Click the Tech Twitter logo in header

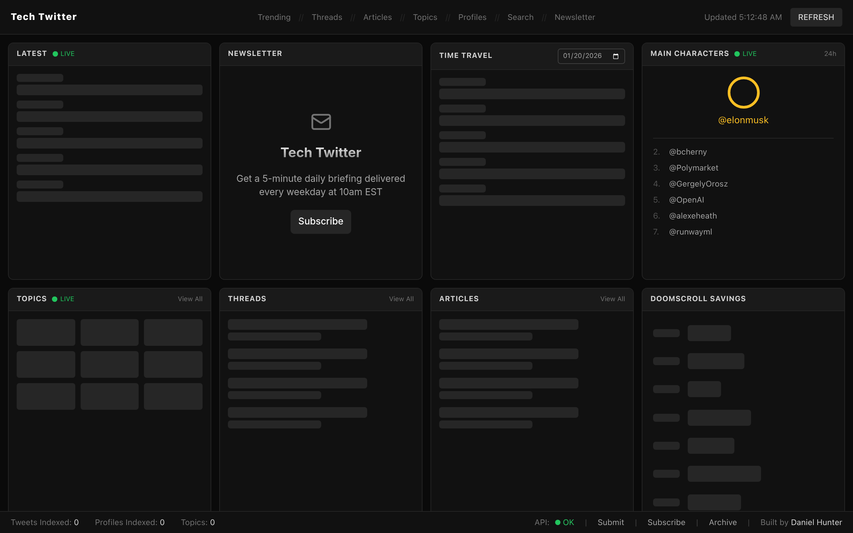pos(44,17)
